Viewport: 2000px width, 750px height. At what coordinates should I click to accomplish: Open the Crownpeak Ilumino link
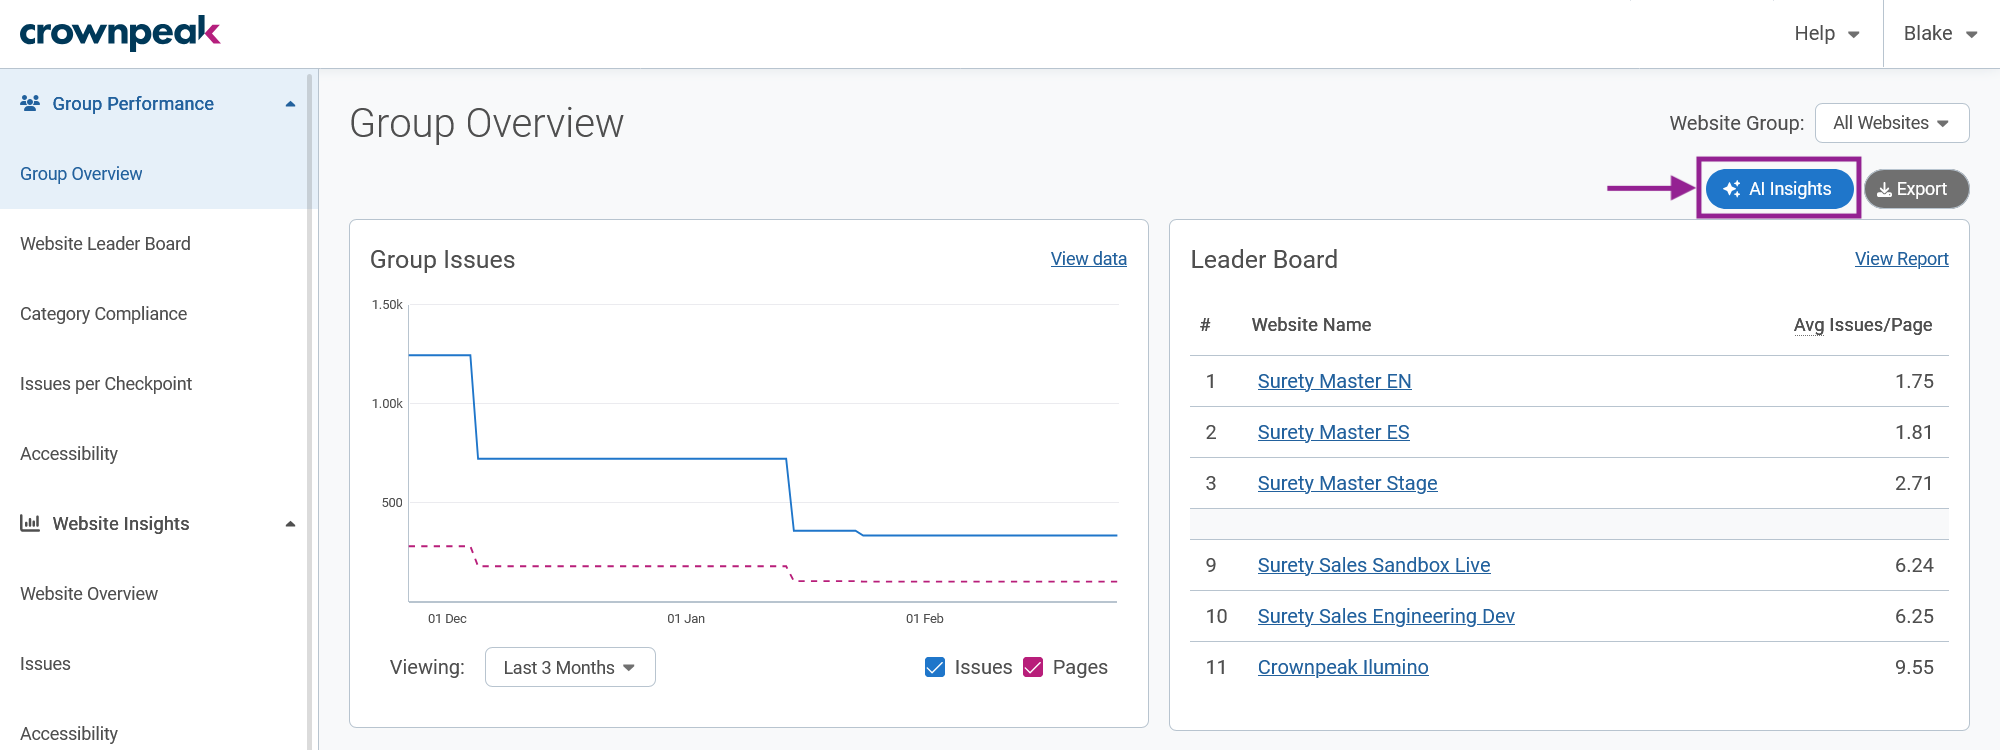1342,667
